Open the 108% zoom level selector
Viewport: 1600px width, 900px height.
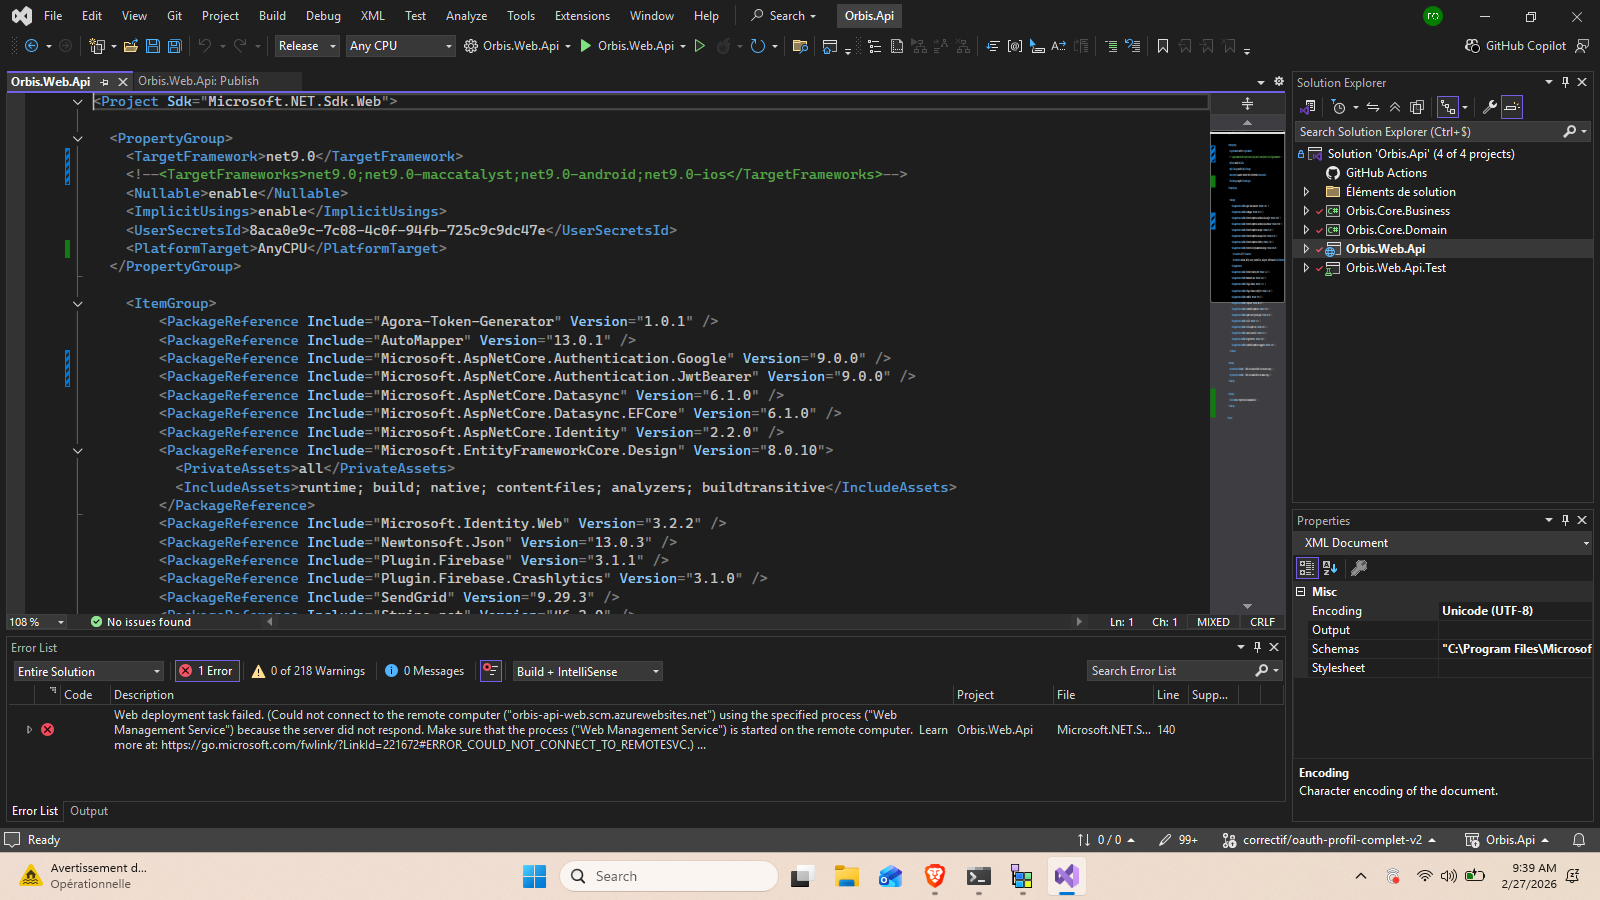(x=35, y=621)
